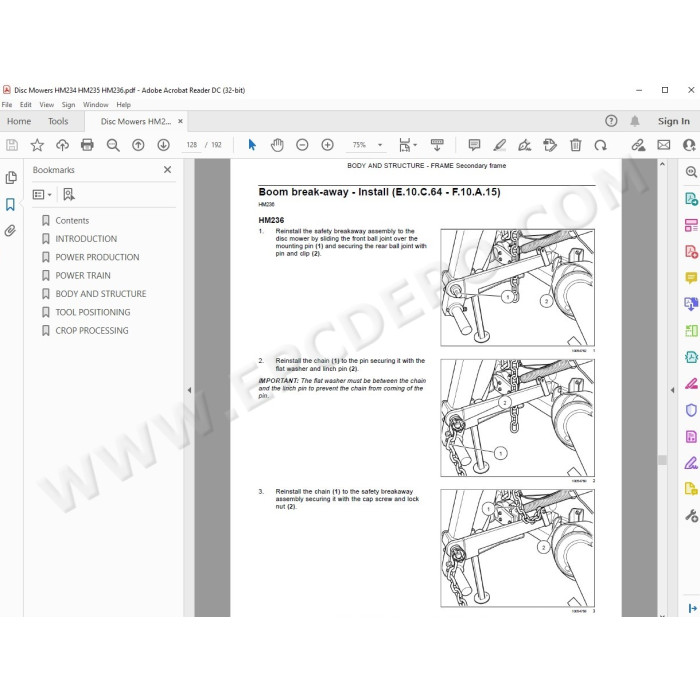This screenshot has width=700, height=700.
Task: Open fit page options dropdown
Action: (408, 145)
